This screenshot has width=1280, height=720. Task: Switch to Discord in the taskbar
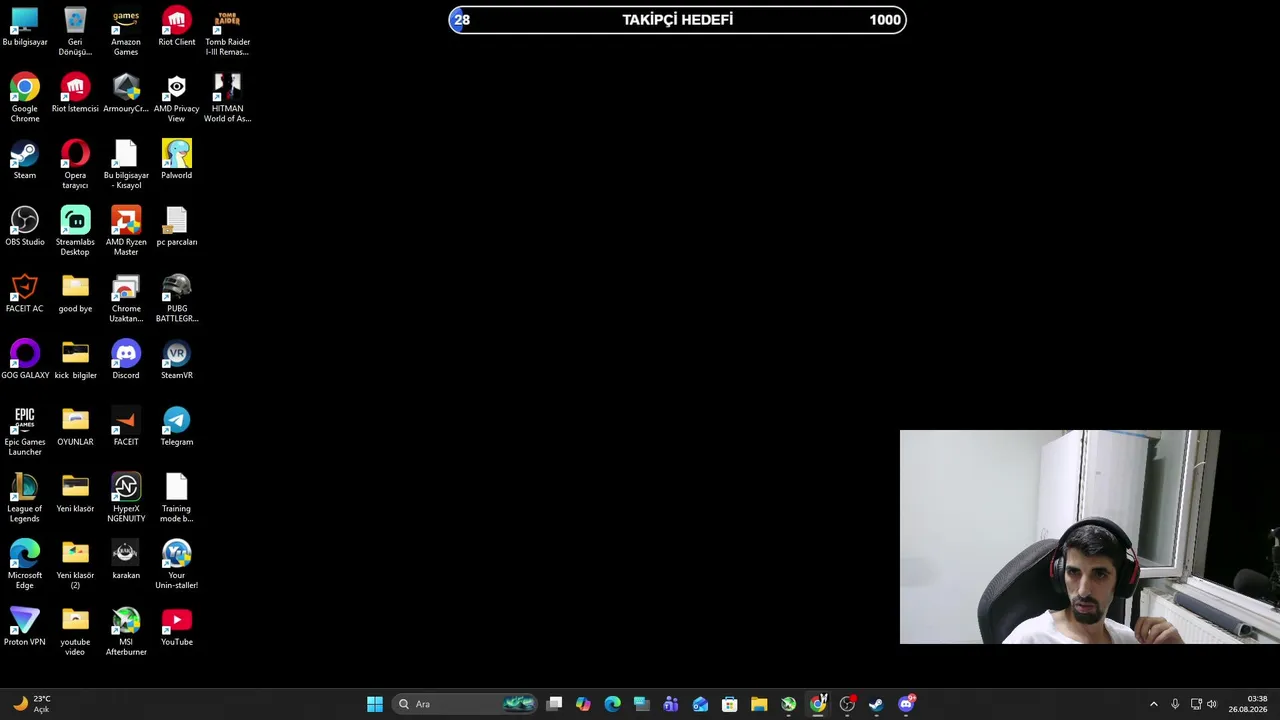coord(906,704)
